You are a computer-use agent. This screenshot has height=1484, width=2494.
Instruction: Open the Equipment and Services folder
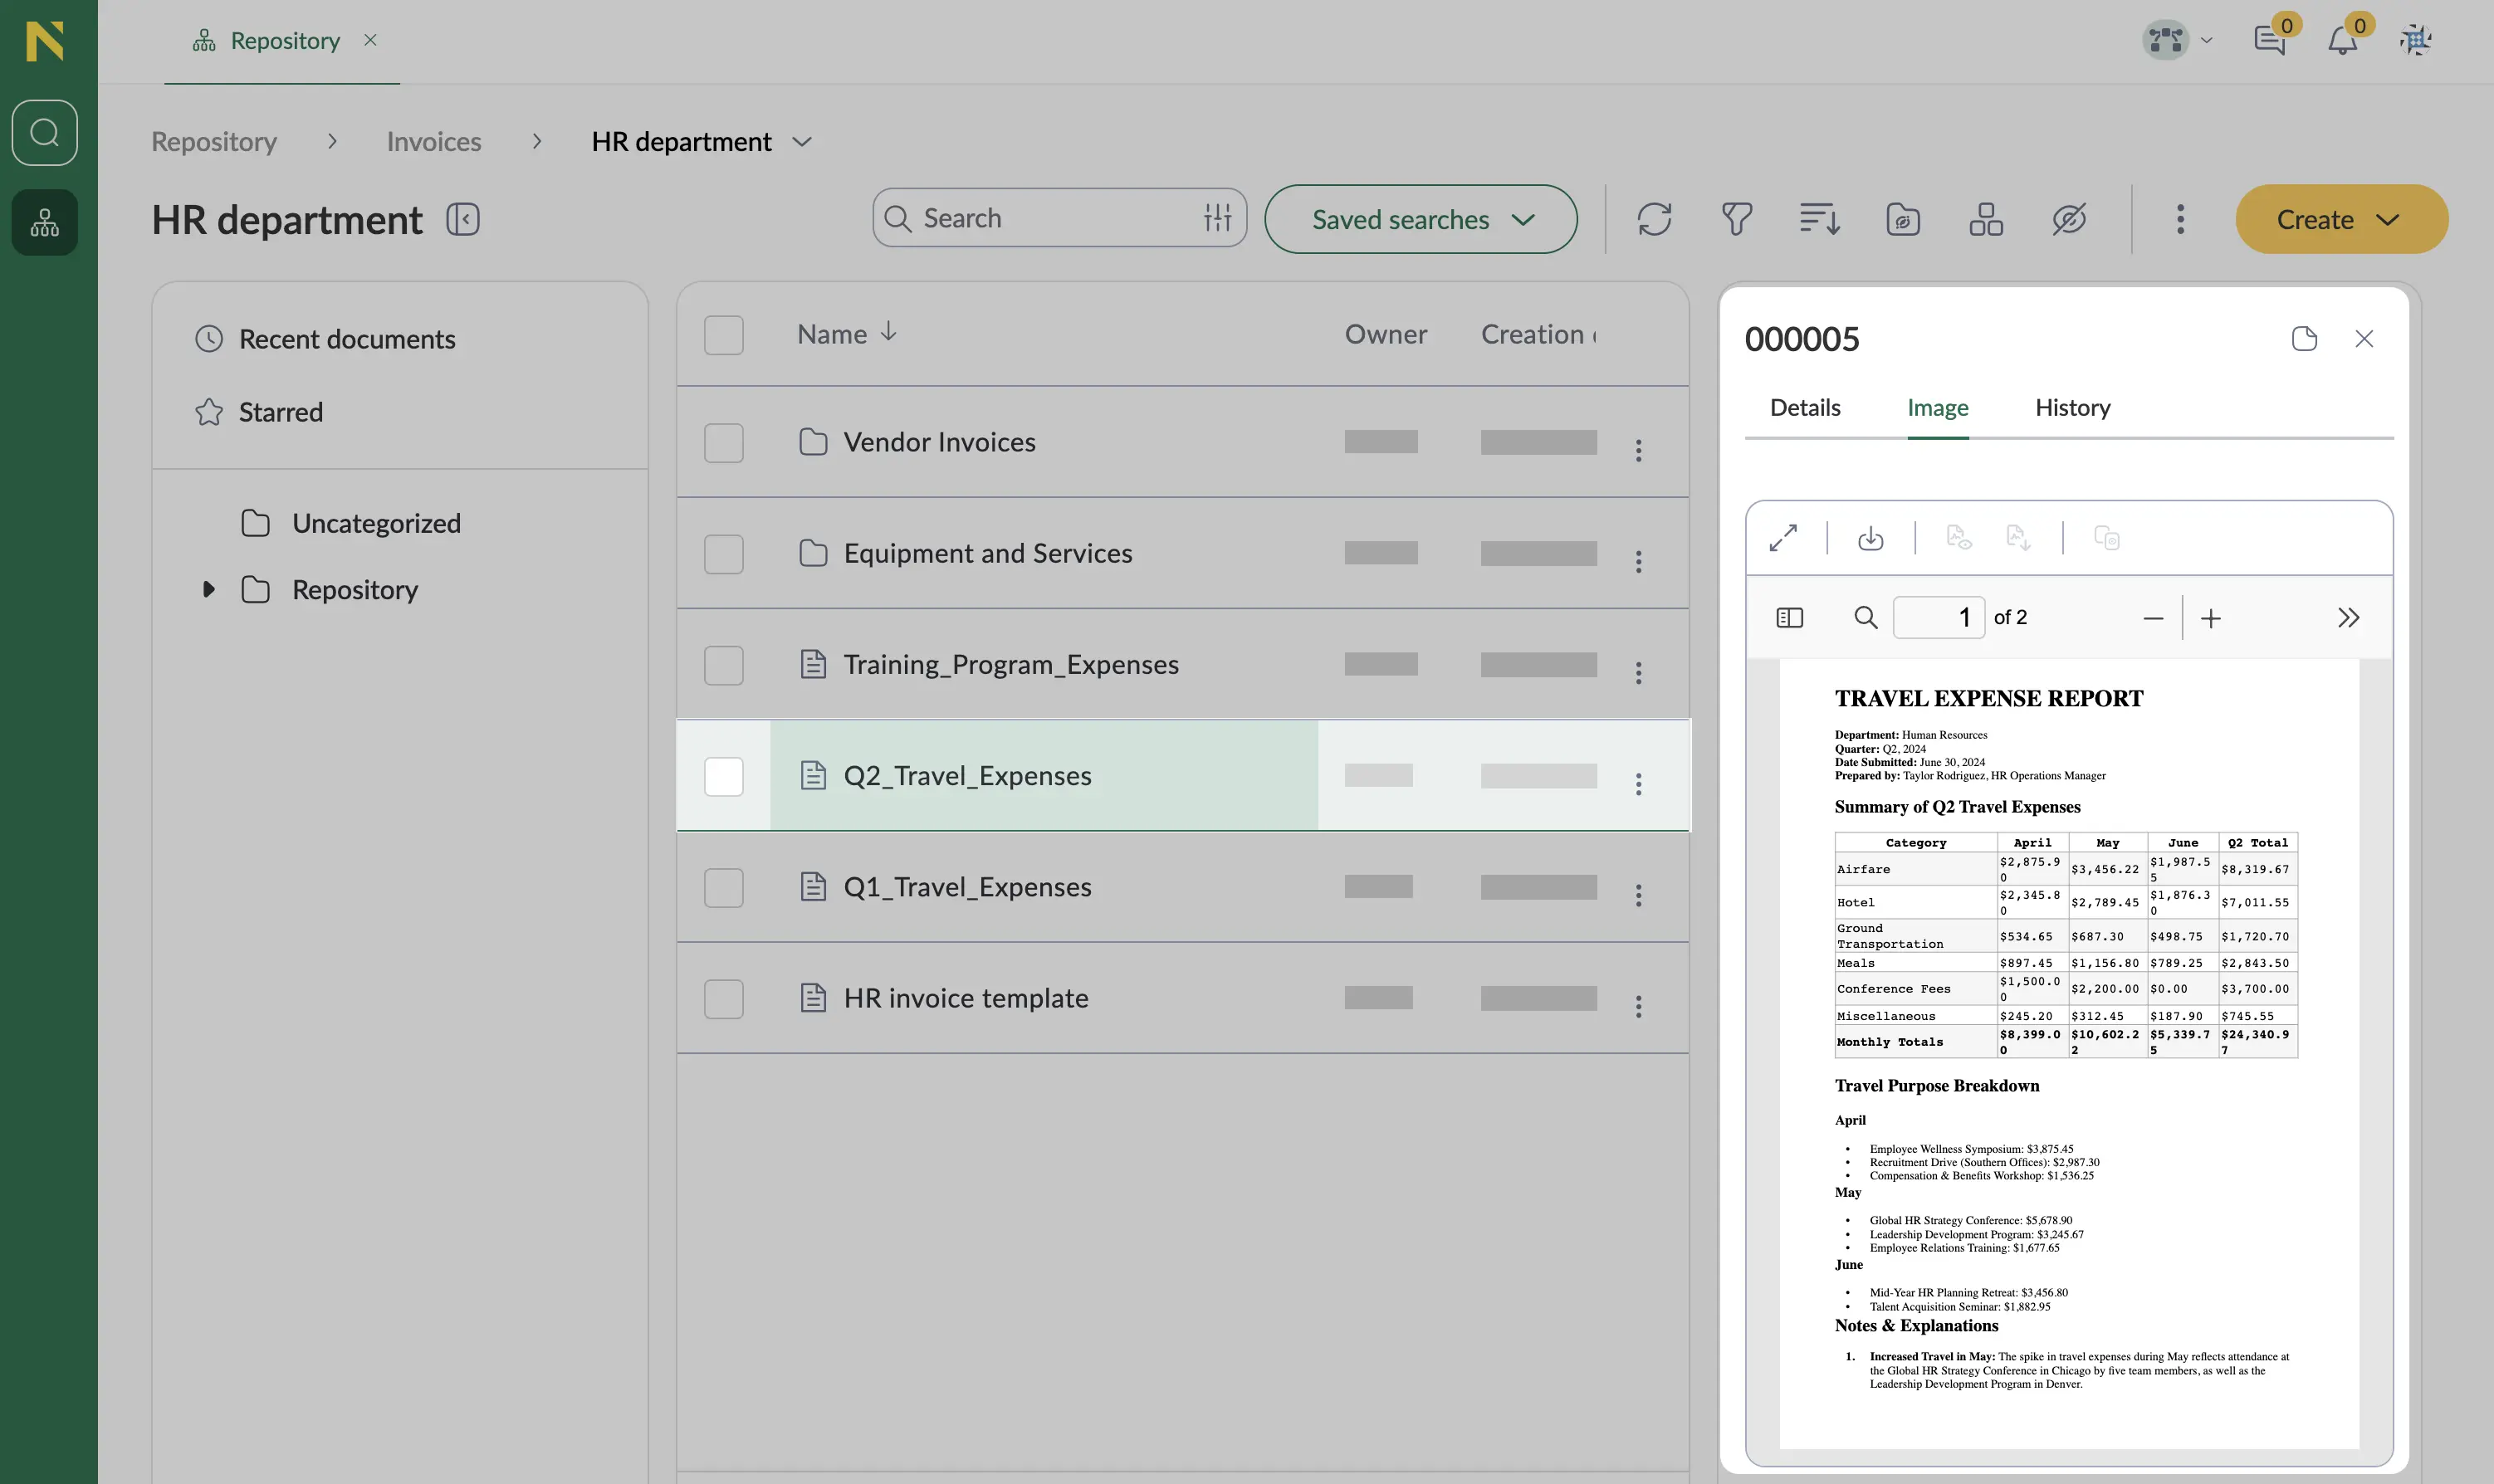click(x=988, y=553)
